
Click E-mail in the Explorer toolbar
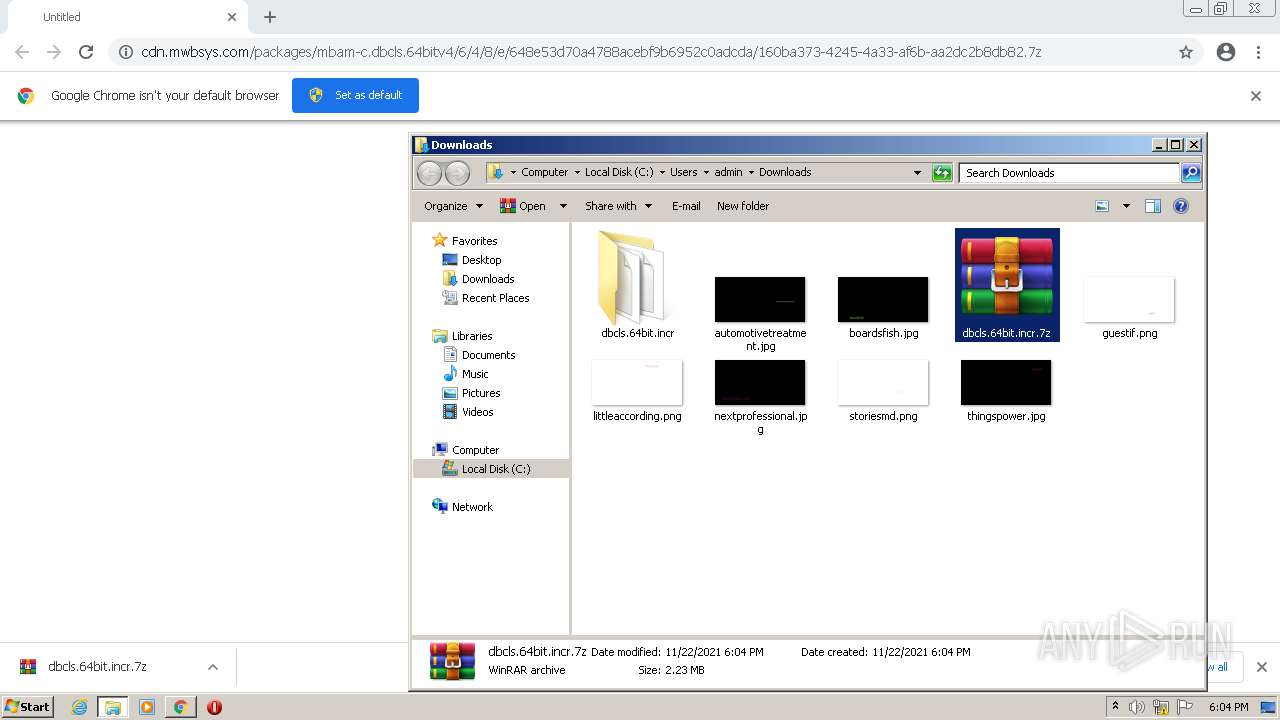pyautogui.click(x=686, y=206)
